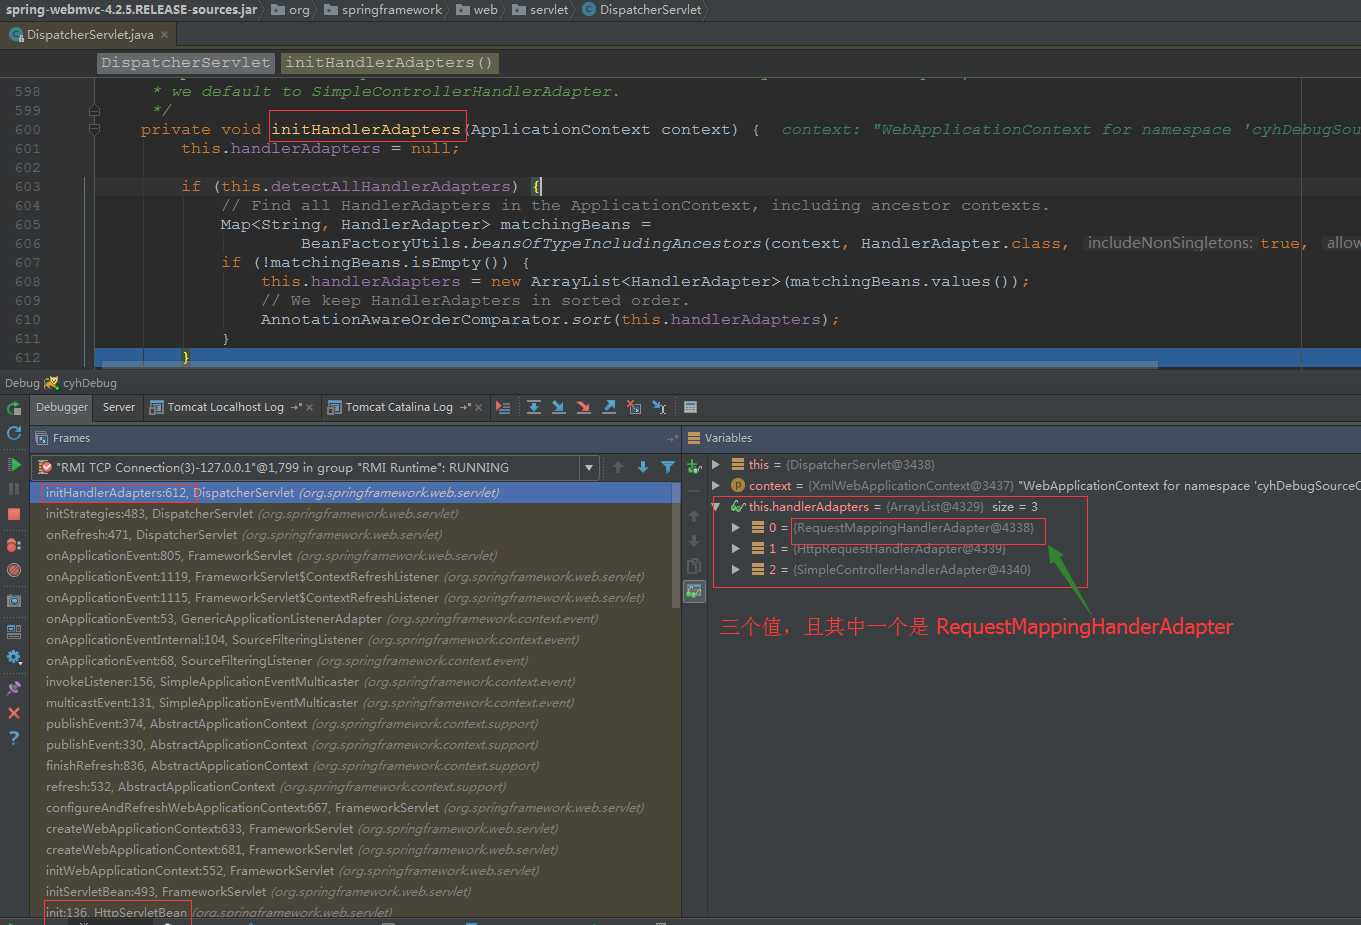The height and width of the screenshot is (925, 1361).
Task: Click the Step Out icon
Action: 609,407
